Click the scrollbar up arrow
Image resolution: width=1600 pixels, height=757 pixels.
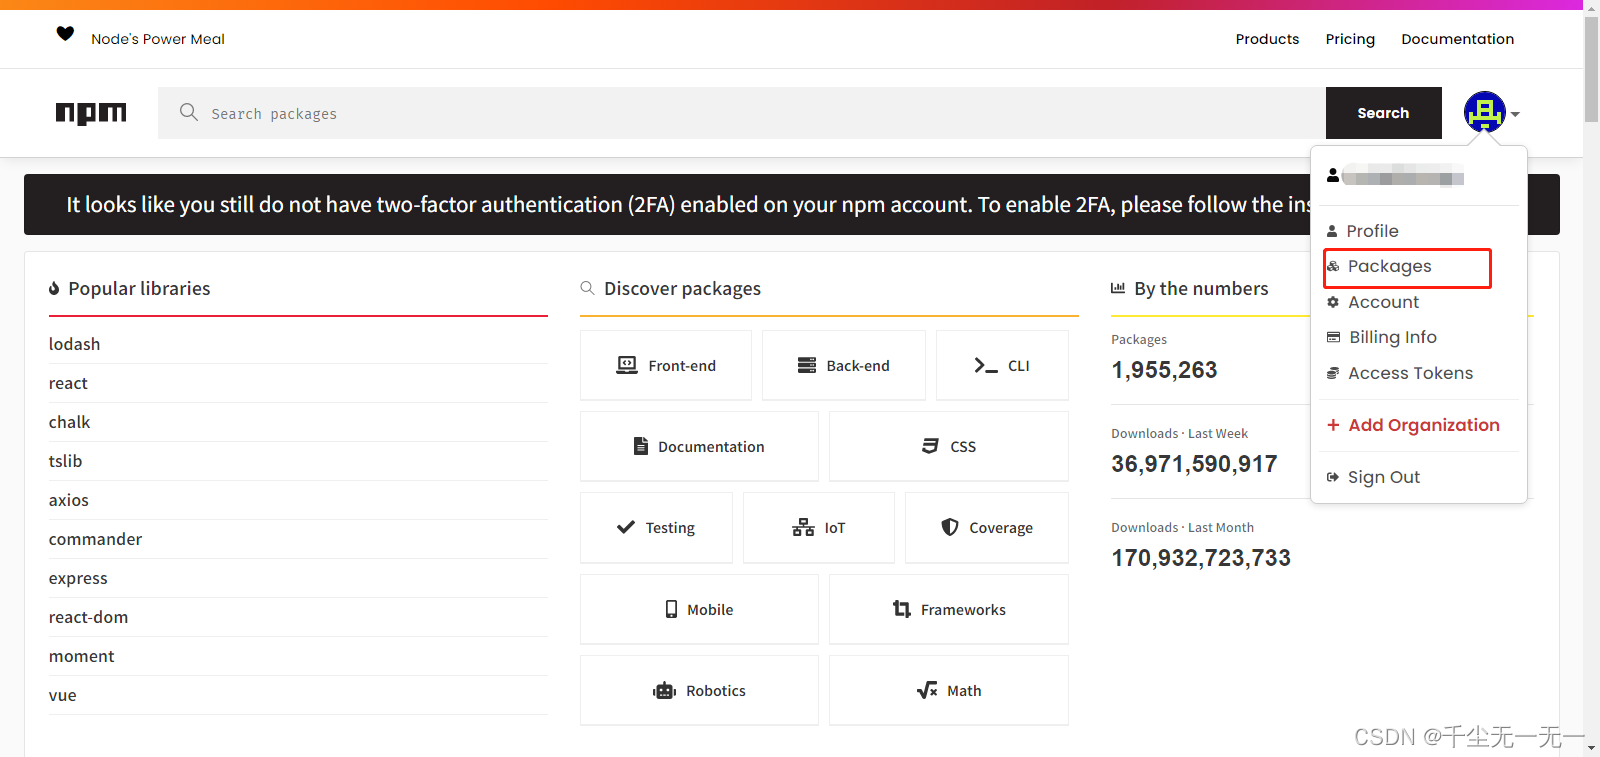point(1591,7)
